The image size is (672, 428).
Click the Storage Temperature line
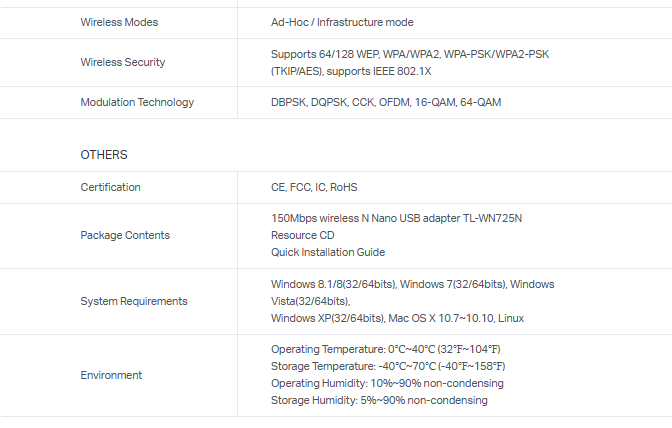[385, 366]
